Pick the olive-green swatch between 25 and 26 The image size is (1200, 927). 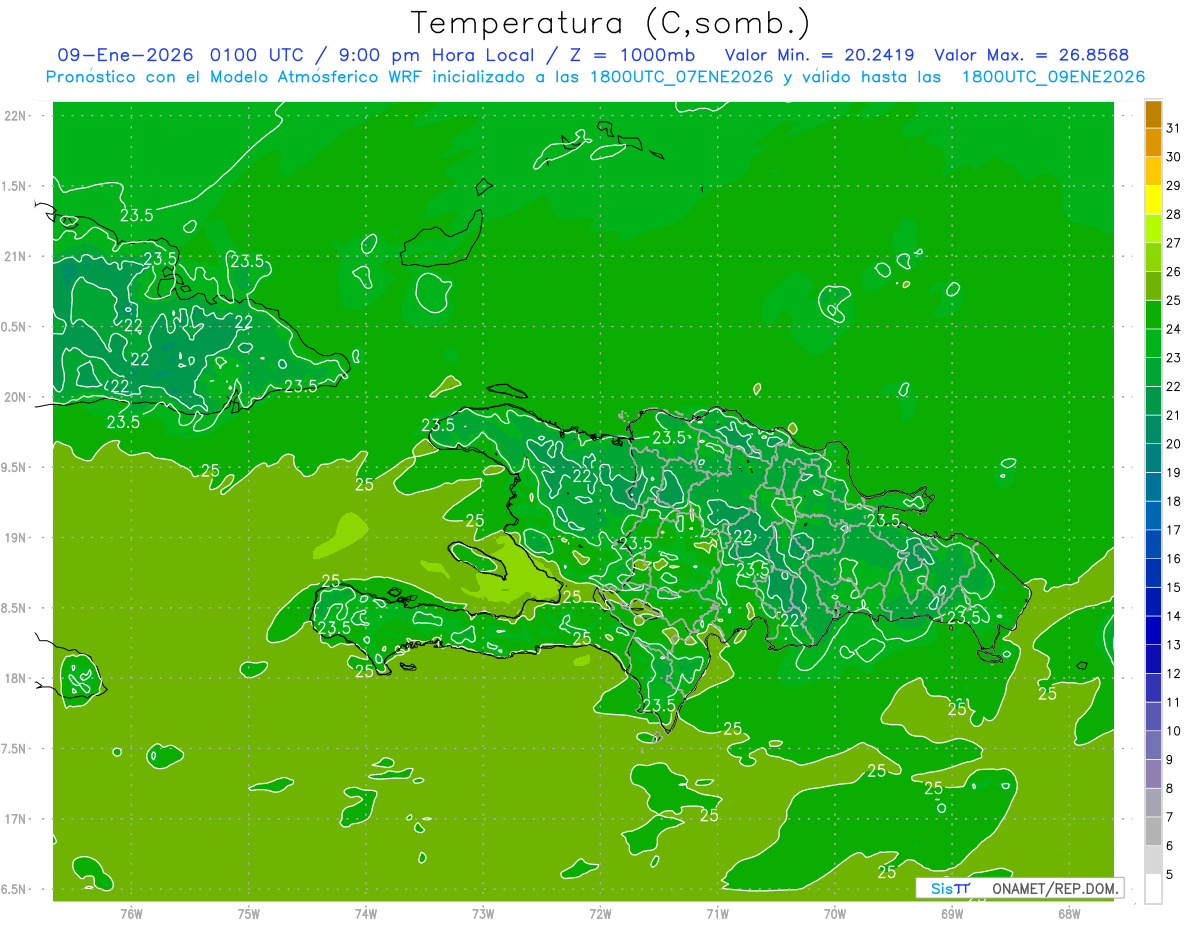click(x=1153, y=286)
